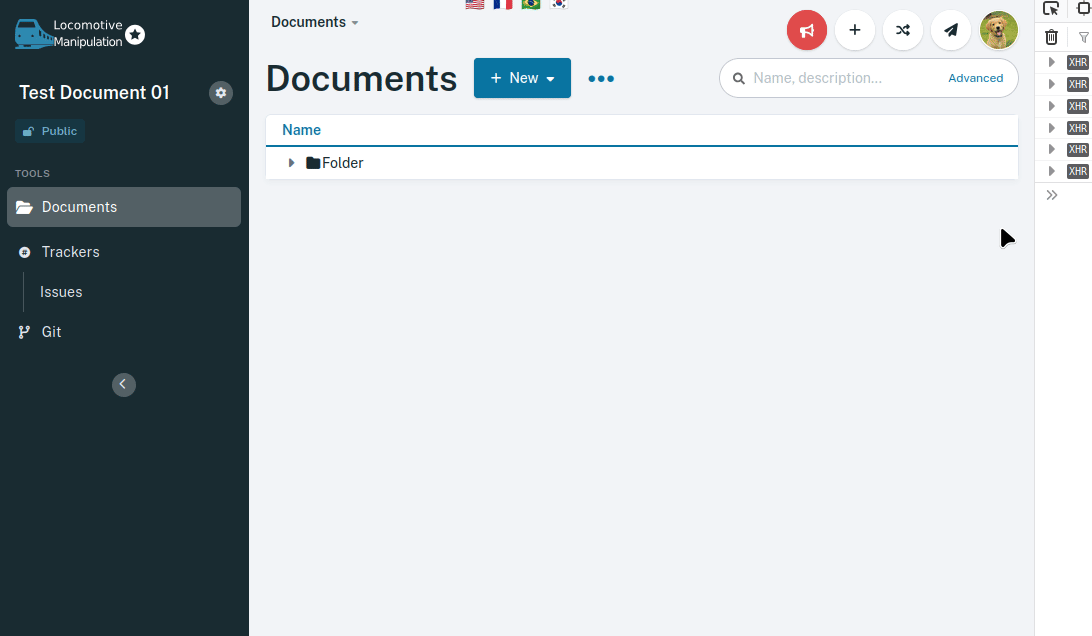Expand the Folder row in Documents
1092x636 pixels.
click(290, 162)
